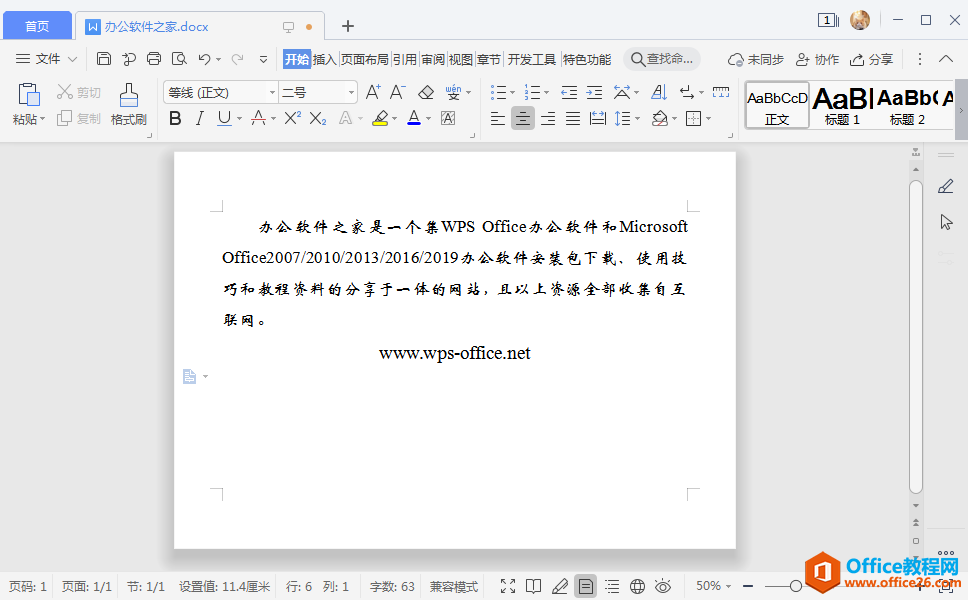Toggle Italic formatting
This screenshot has width=968, height=600.
199,118
